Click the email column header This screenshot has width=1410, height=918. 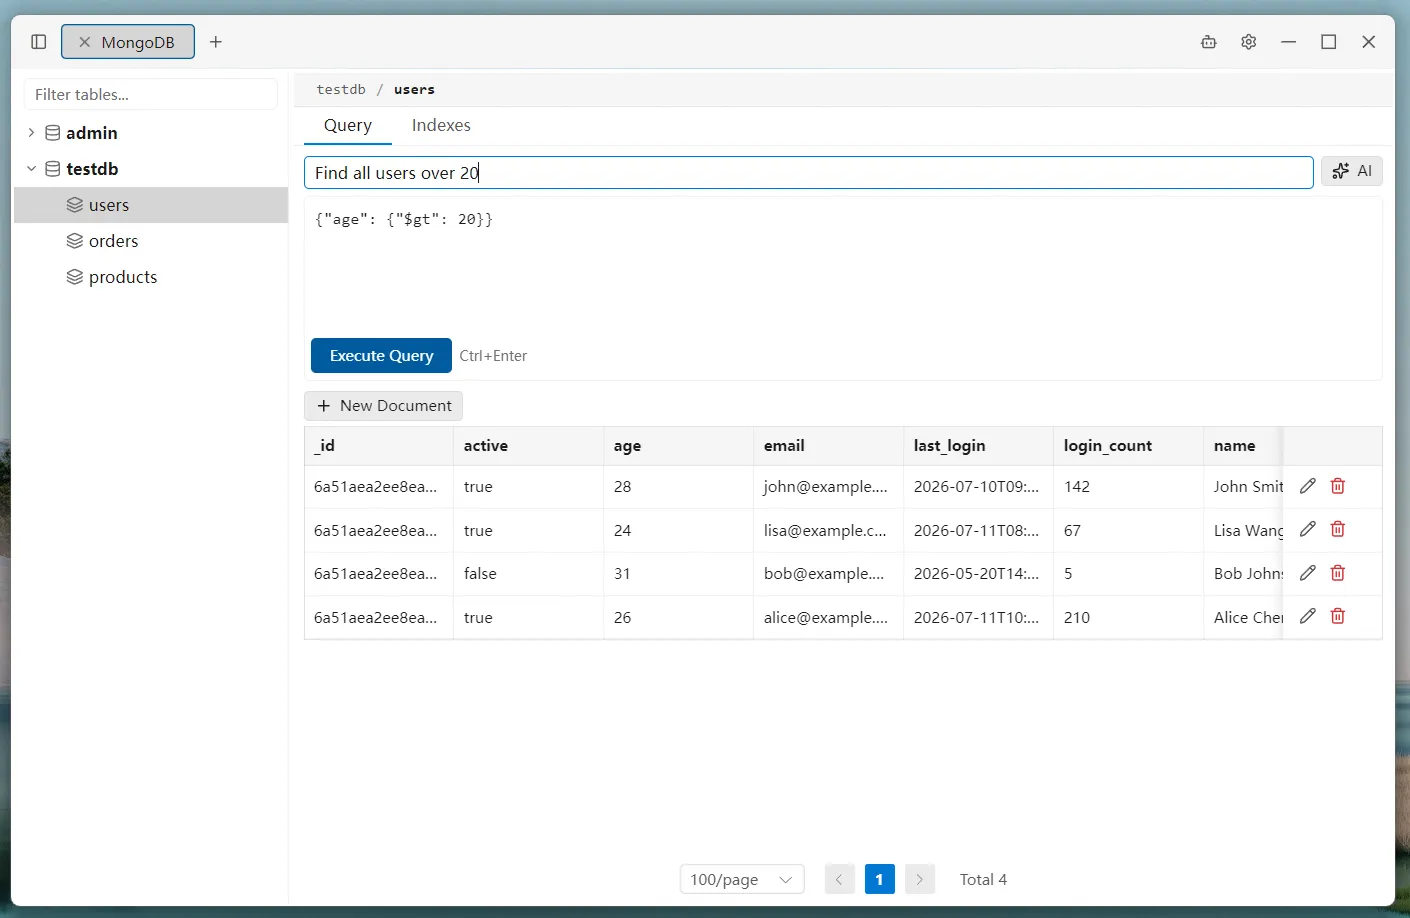coord(829,446)
